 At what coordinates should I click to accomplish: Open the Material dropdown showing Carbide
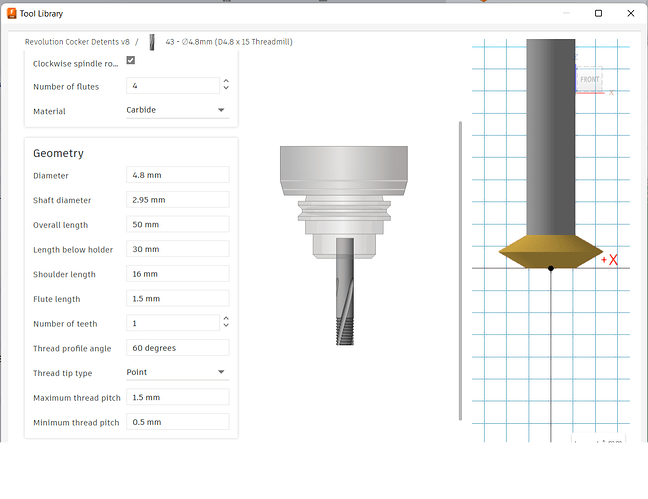[x=178, y=110]
